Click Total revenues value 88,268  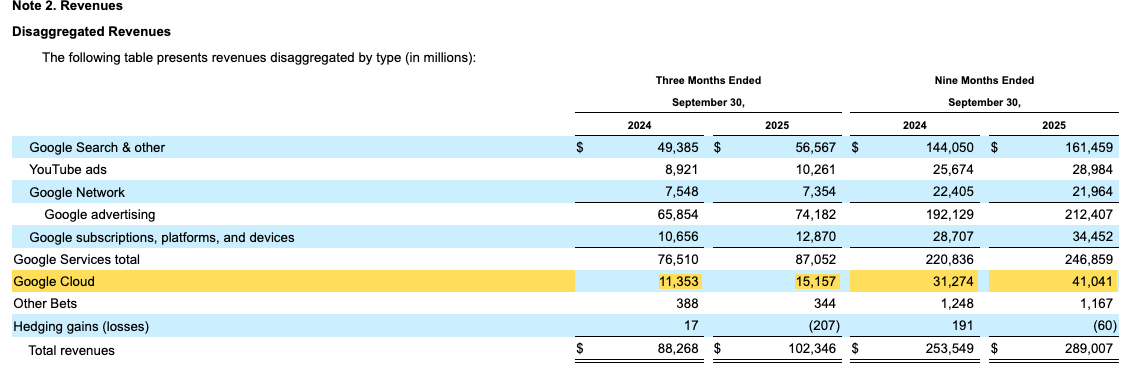[x=678, y=350]
